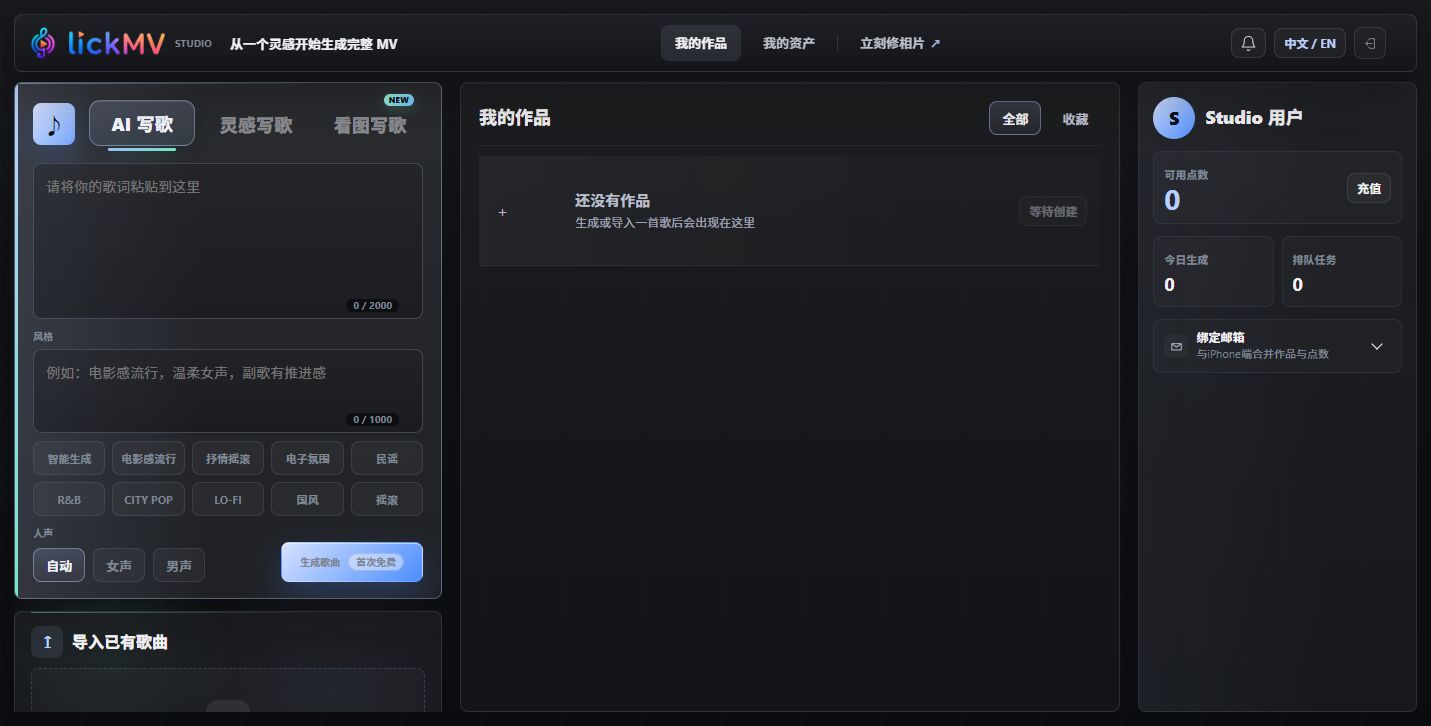
Task: Click the 导入已有歌曲 heading
Action: [x=120, y=642]
